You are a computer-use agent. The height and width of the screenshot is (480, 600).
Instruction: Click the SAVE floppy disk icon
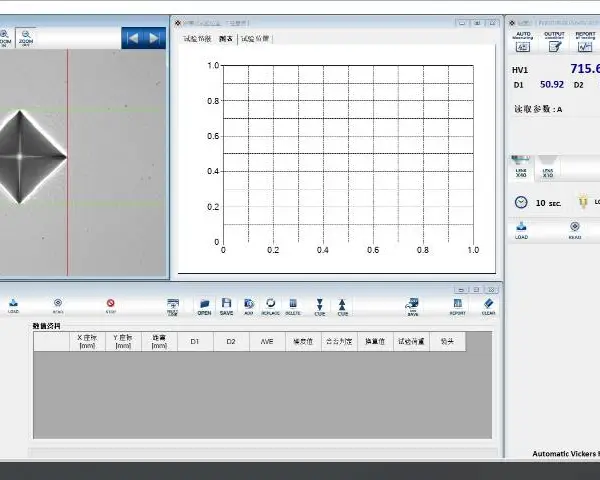coord(226,307)
